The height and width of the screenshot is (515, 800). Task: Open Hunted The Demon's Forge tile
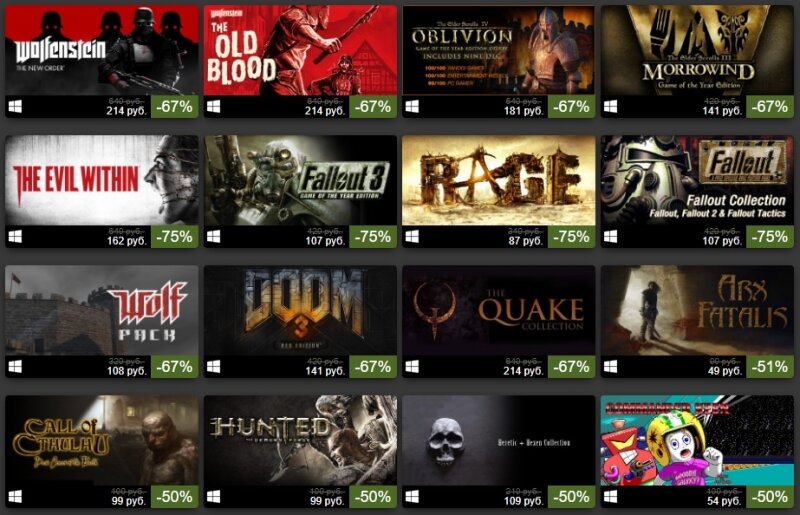[x=300, y=440]
